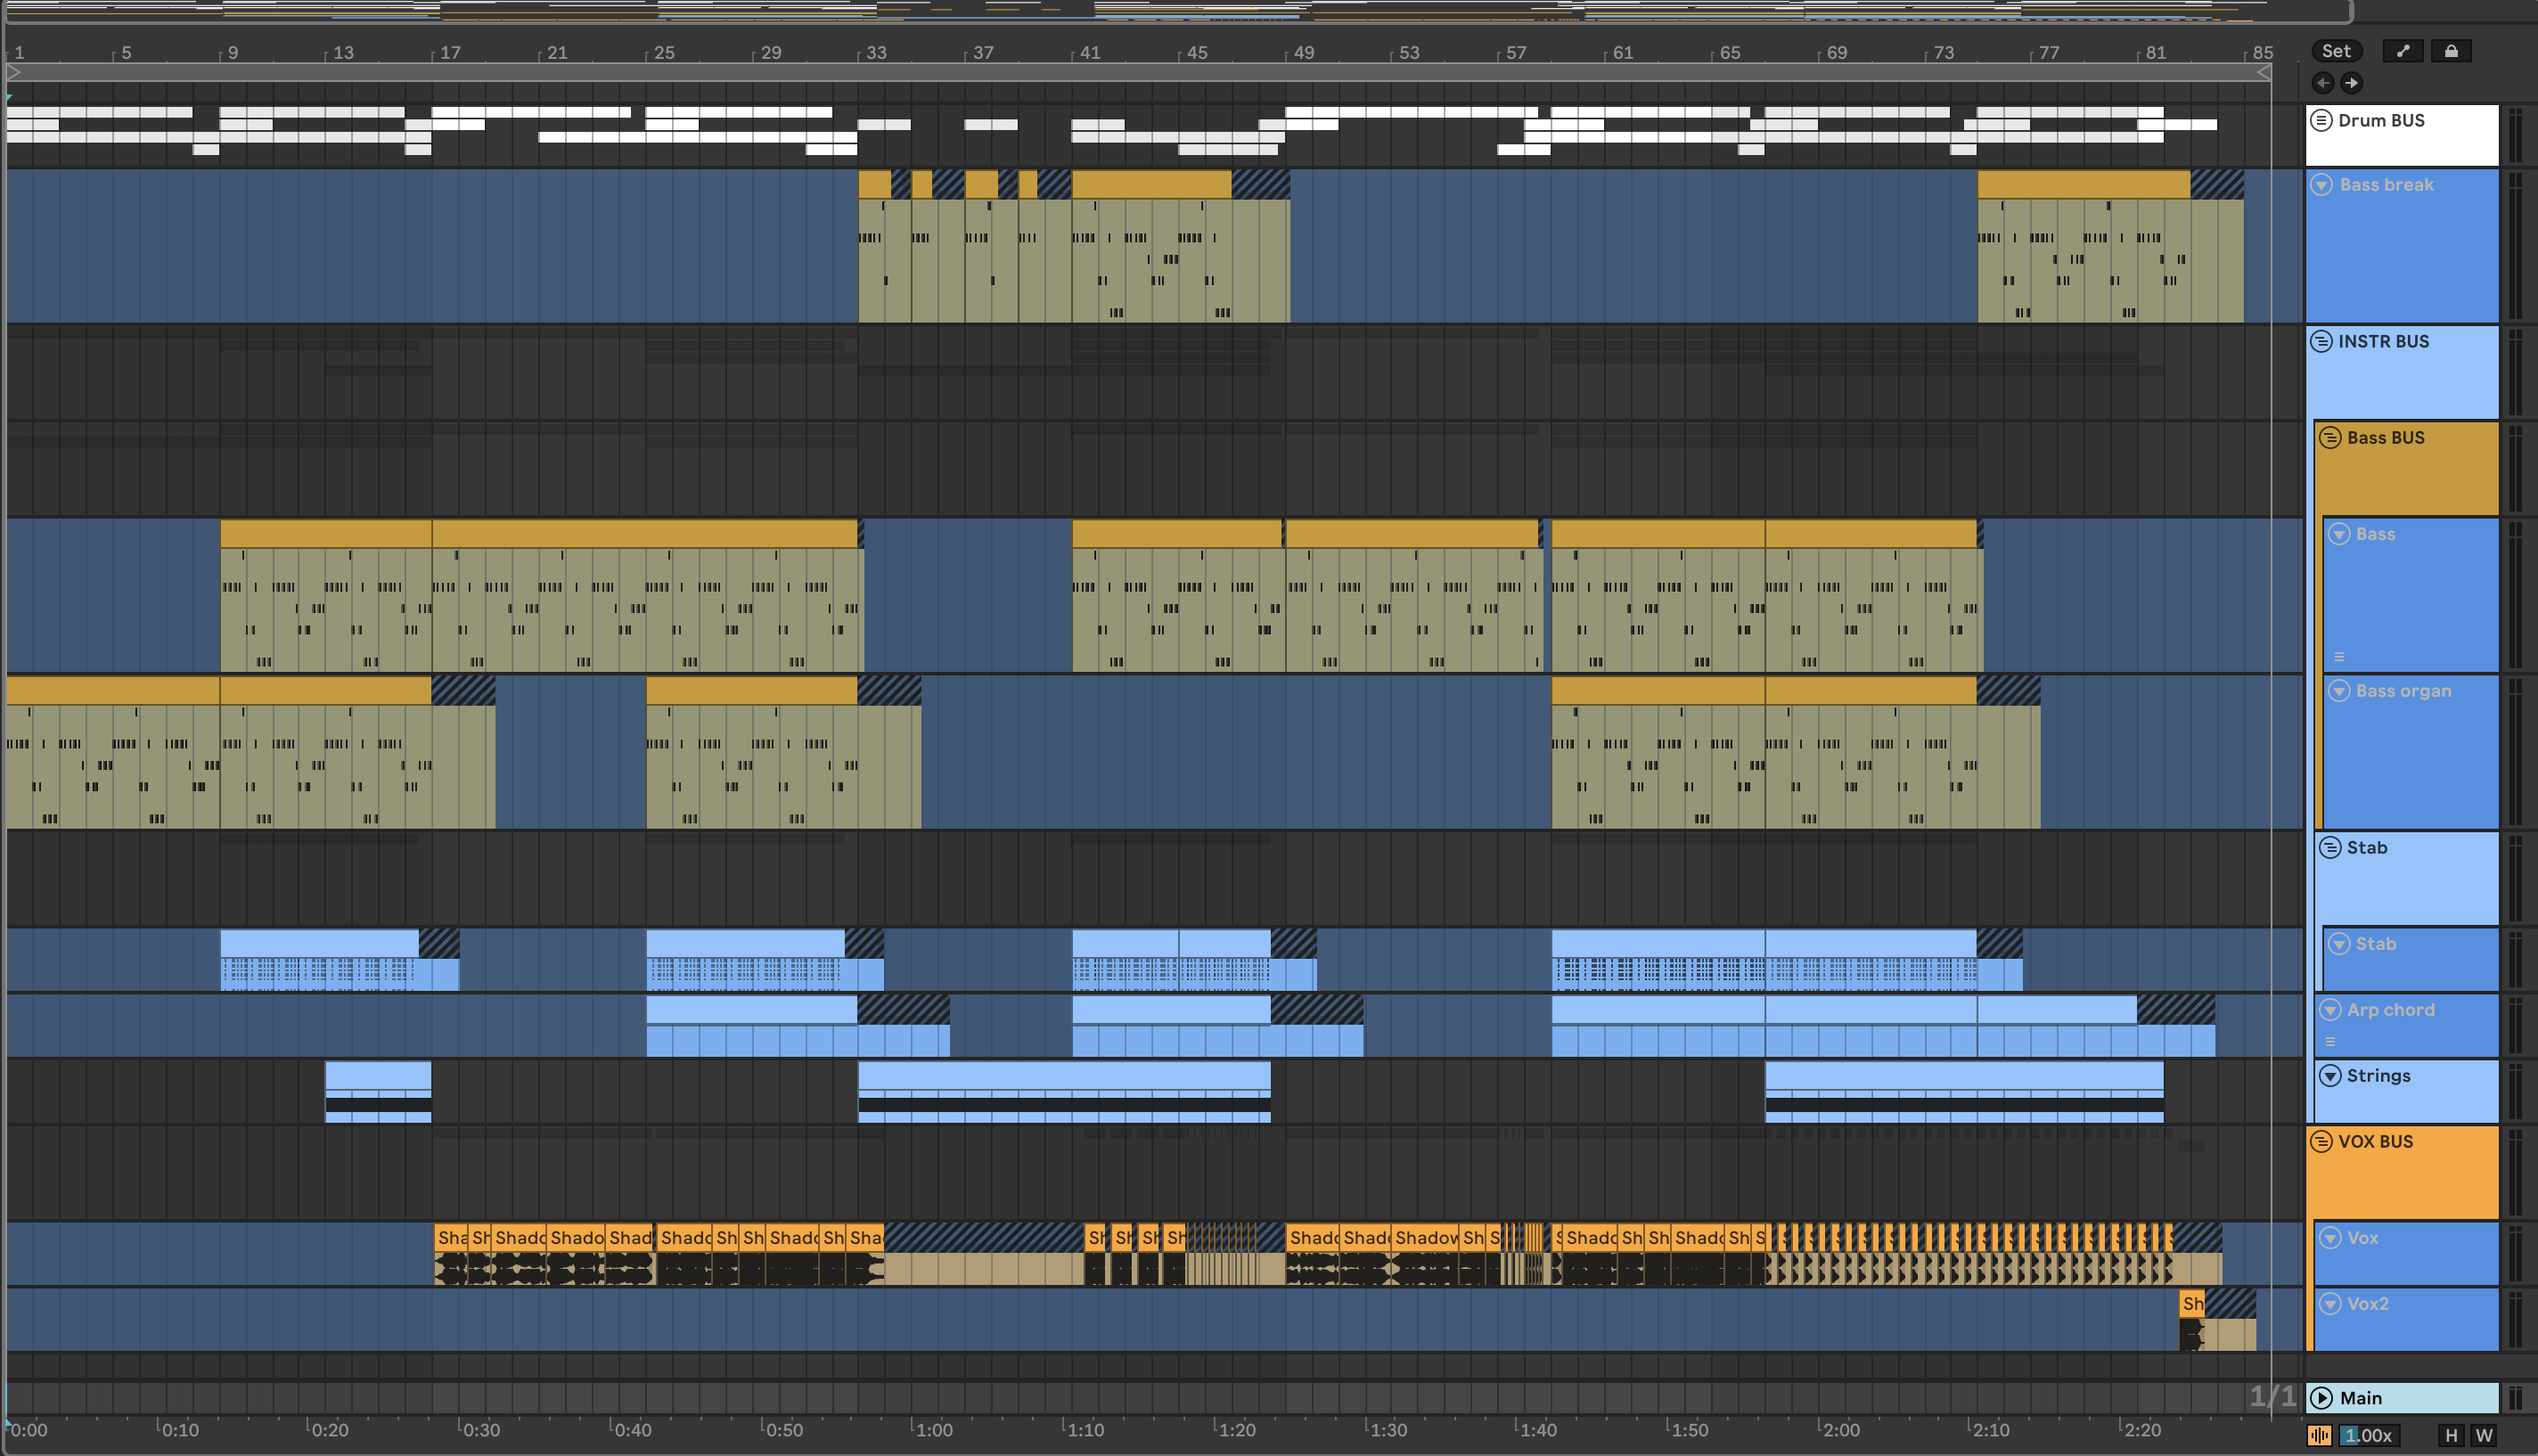The height and width of the screenshot is (1456, 2538).
Task: Toggle the orange waveform follow button
Action: pos(2319,1435)
